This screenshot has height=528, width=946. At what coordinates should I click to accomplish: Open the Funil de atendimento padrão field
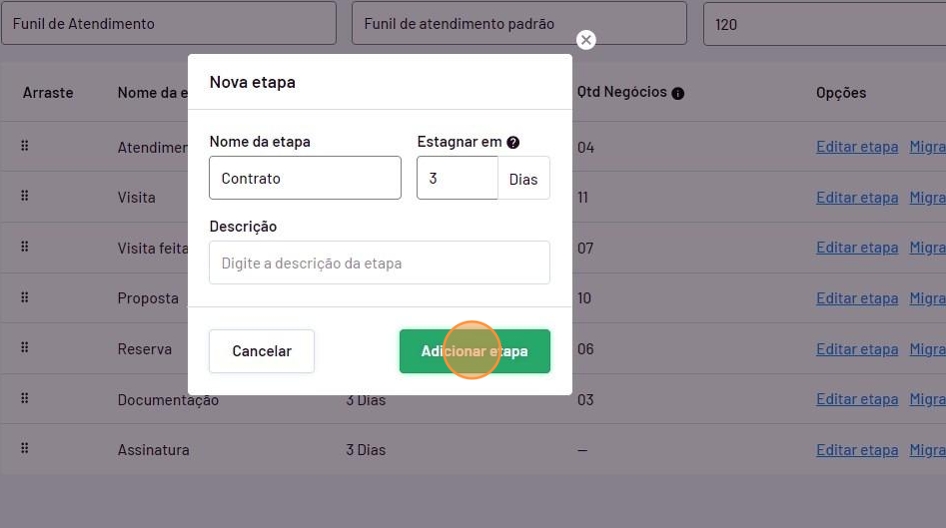(519, 23)
